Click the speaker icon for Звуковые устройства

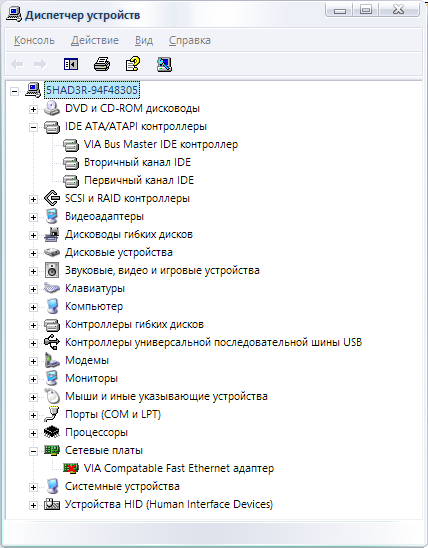point(52,270)
